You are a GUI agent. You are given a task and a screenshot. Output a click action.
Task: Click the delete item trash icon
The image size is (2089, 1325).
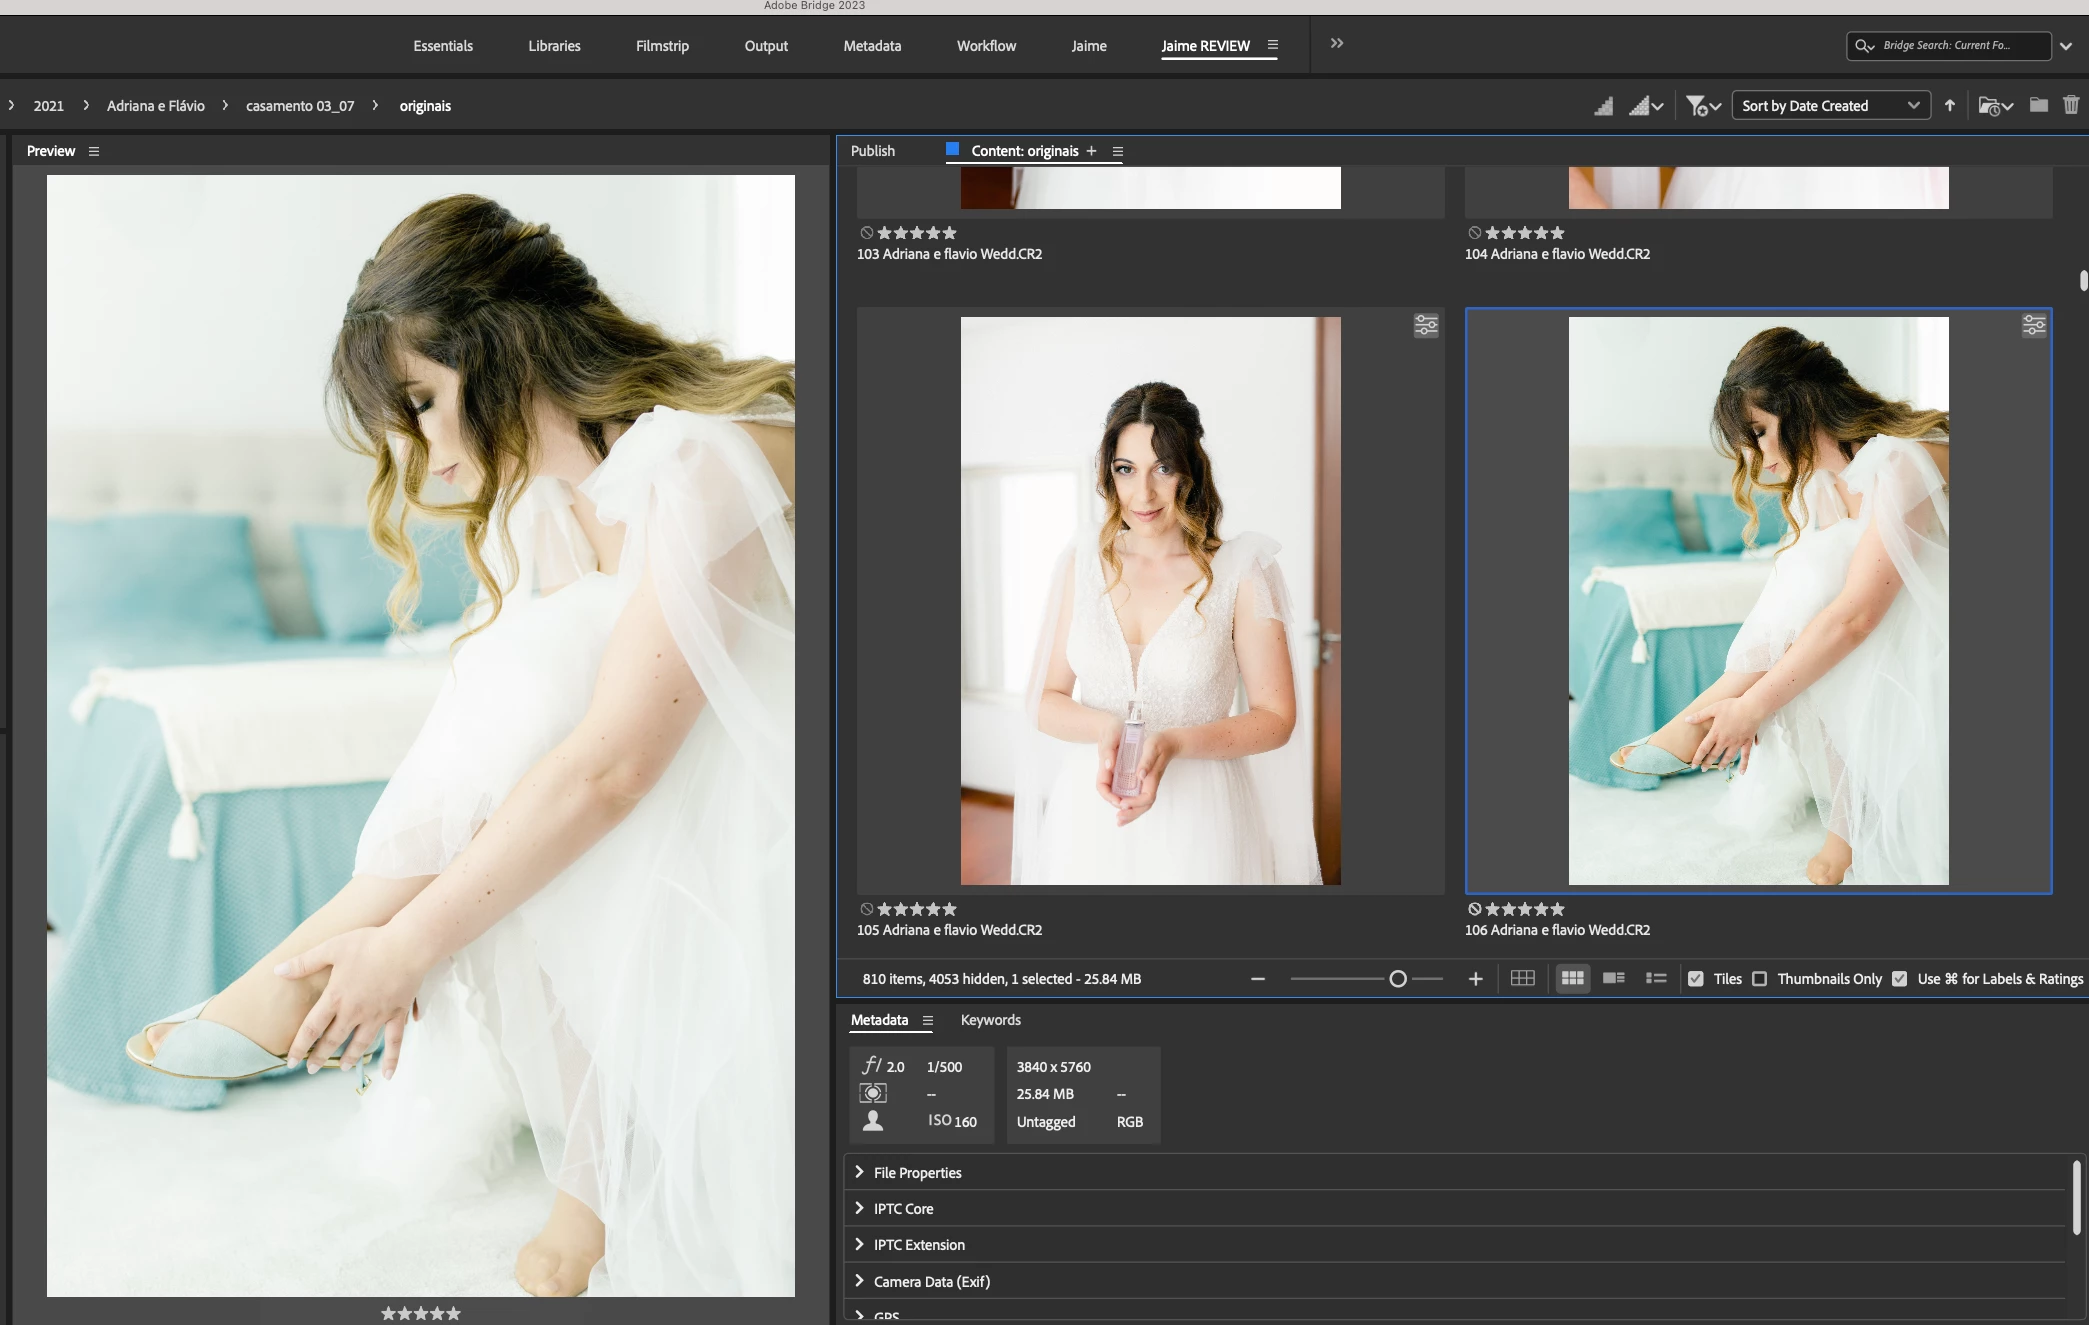pyautogui.click(x=2071, y=105)
